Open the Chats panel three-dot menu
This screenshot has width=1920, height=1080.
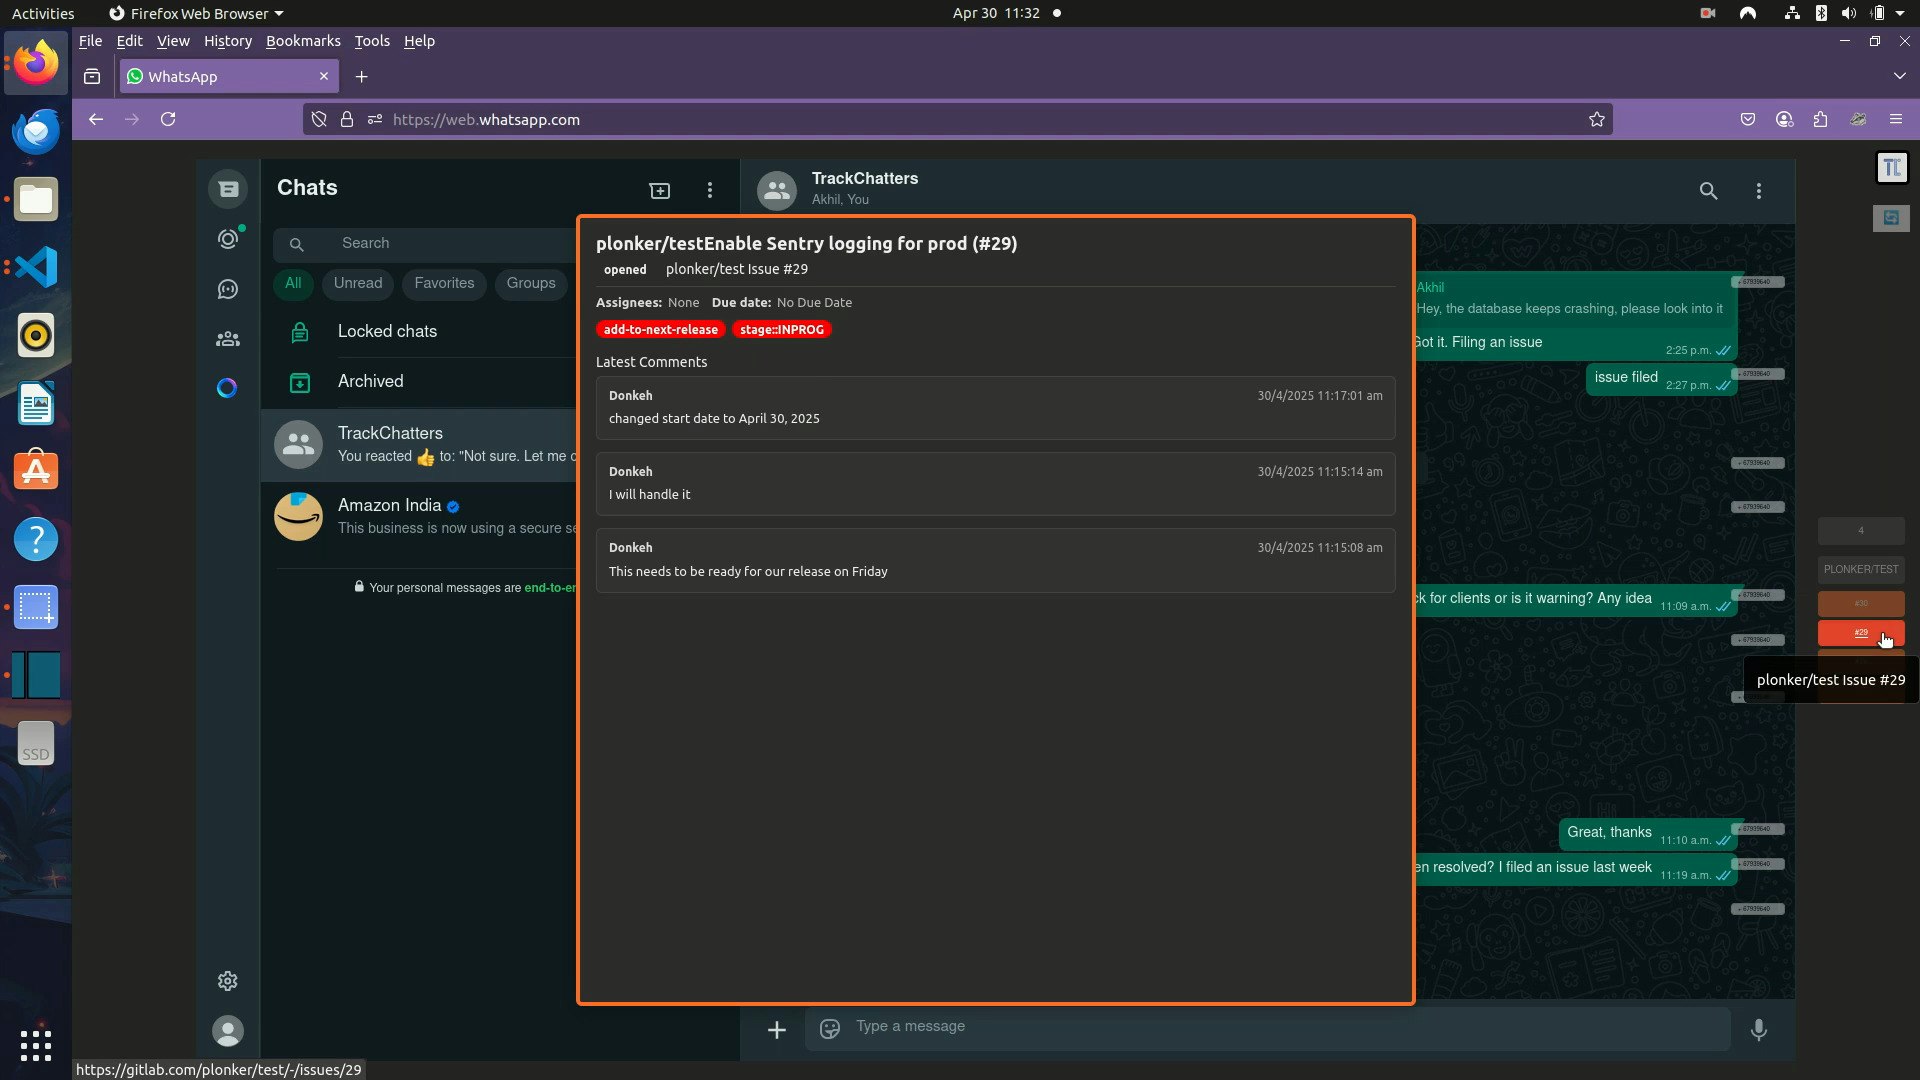tap(710, 190)
